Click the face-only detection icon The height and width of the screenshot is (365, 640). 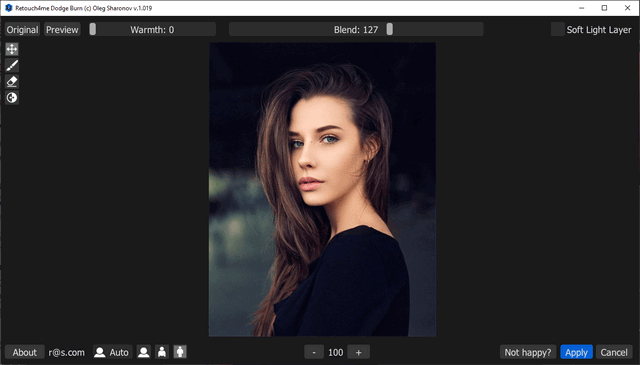(143, 352)
